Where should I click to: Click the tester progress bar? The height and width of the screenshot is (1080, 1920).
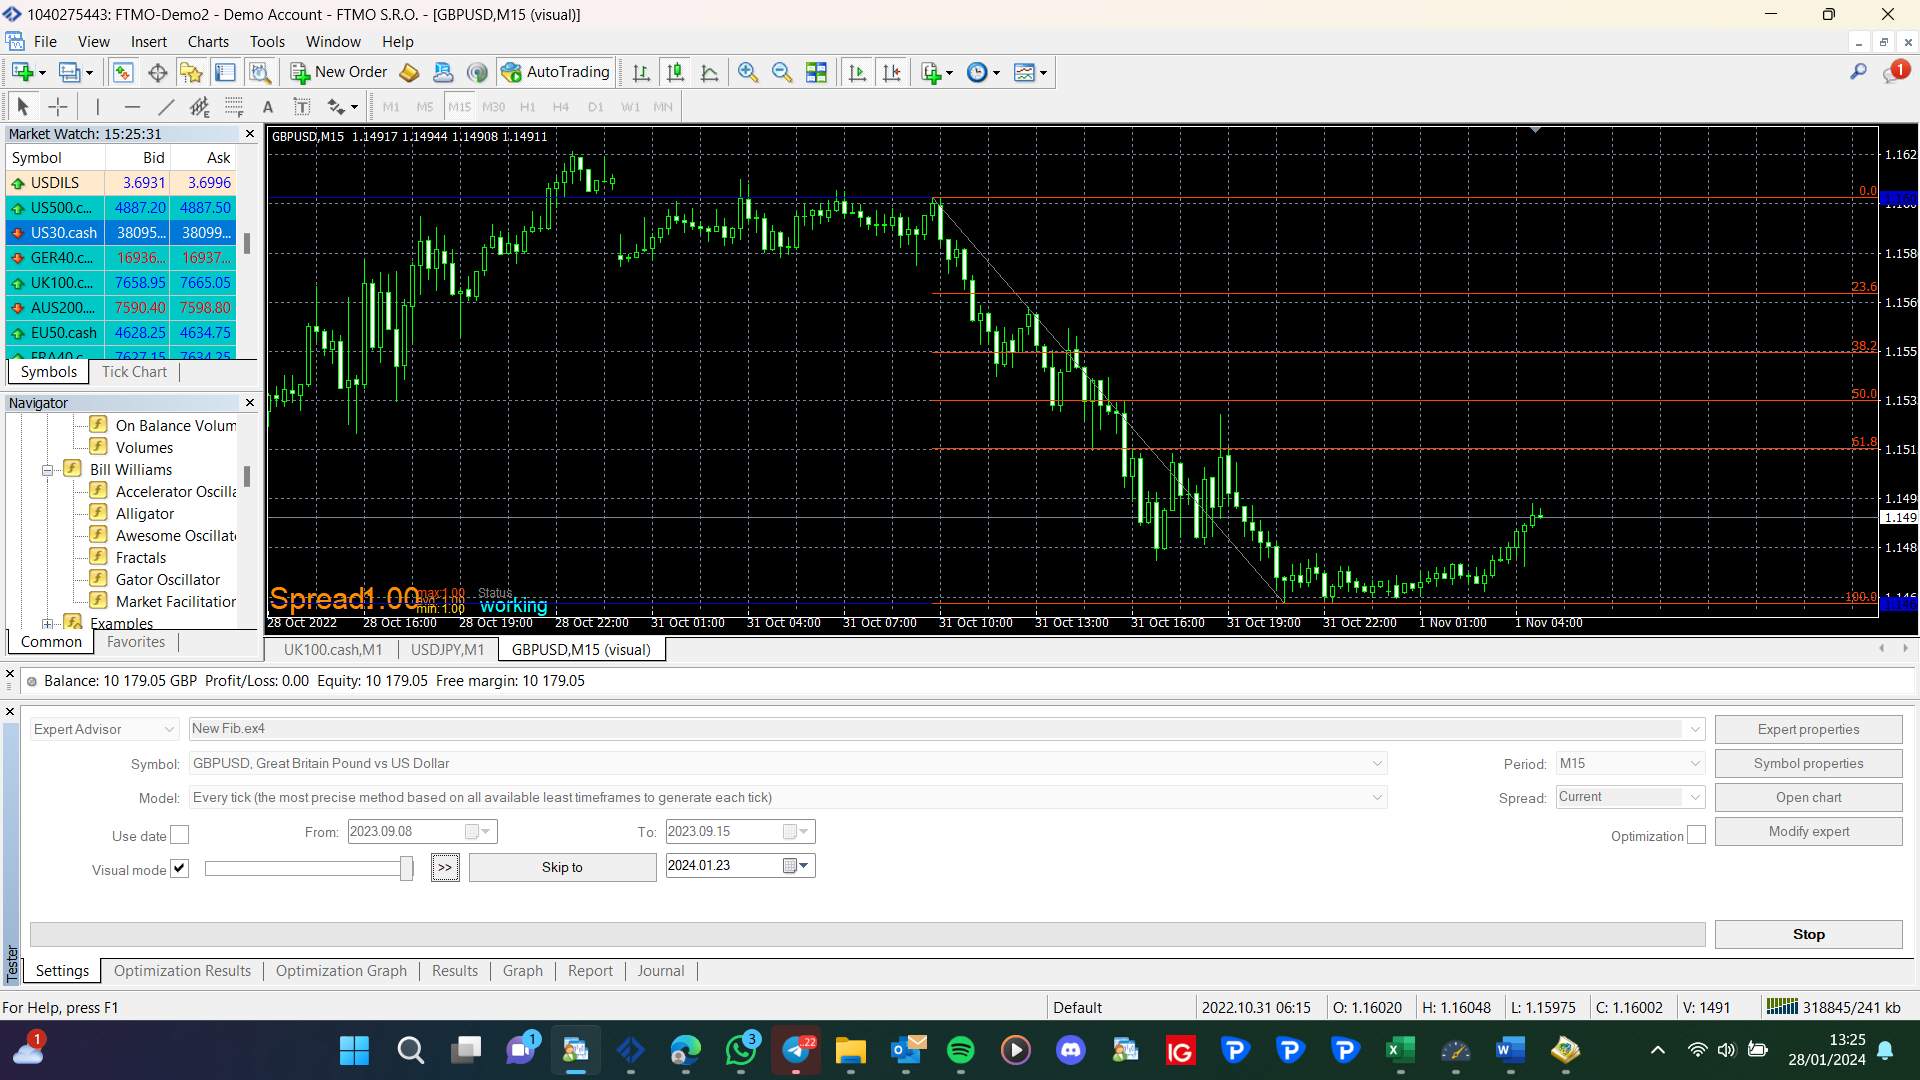coord(867,934)
